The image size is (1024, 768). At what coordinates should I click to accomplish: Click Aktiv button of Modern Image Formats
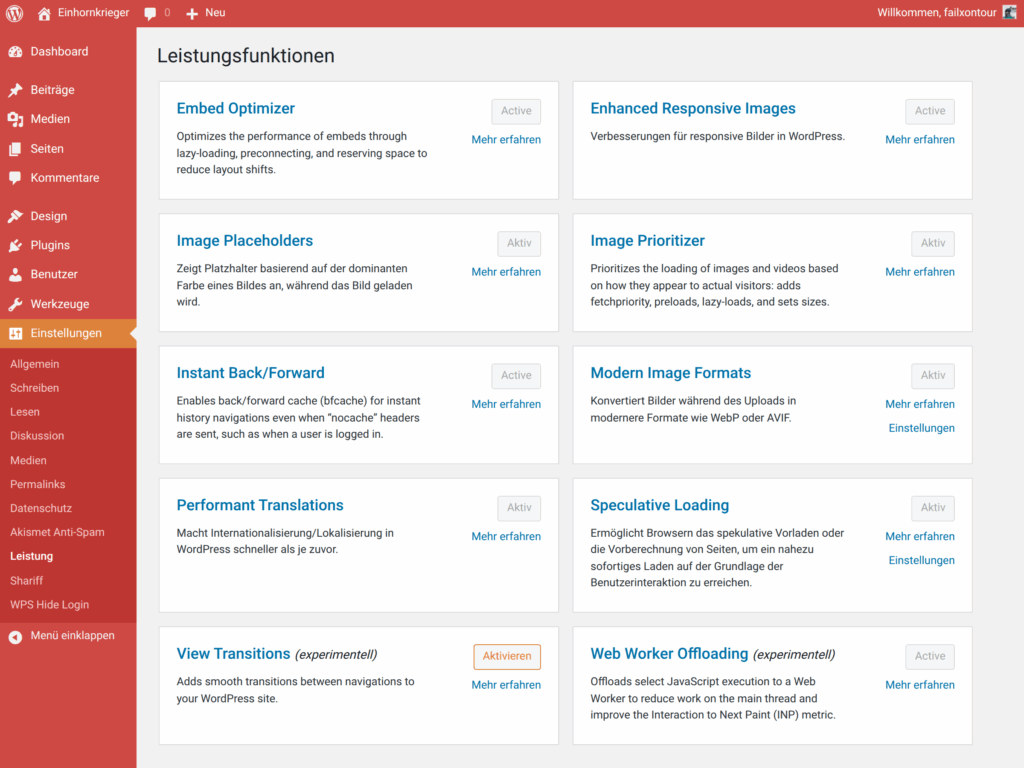click(933, 376)
